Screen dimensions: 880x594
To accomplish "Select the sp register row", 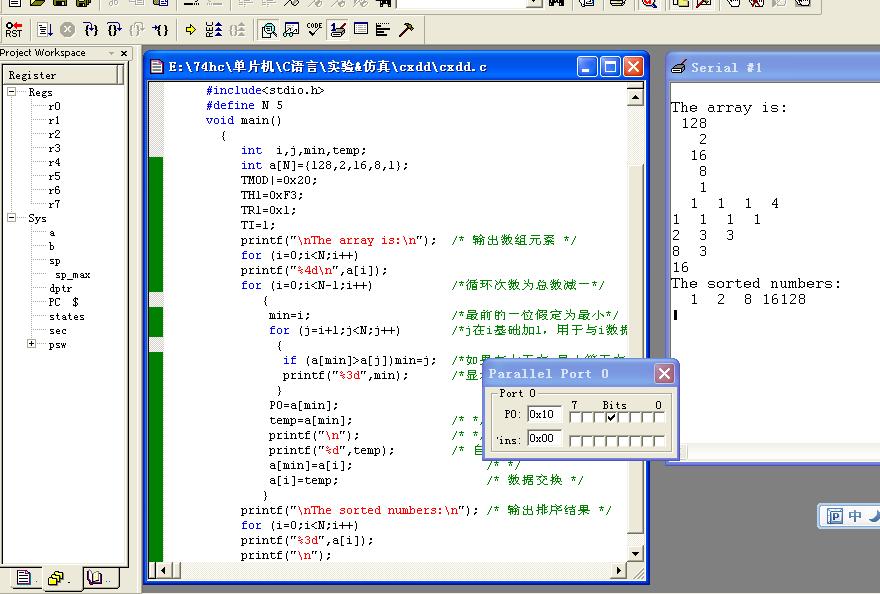I will tap(54, 261).
